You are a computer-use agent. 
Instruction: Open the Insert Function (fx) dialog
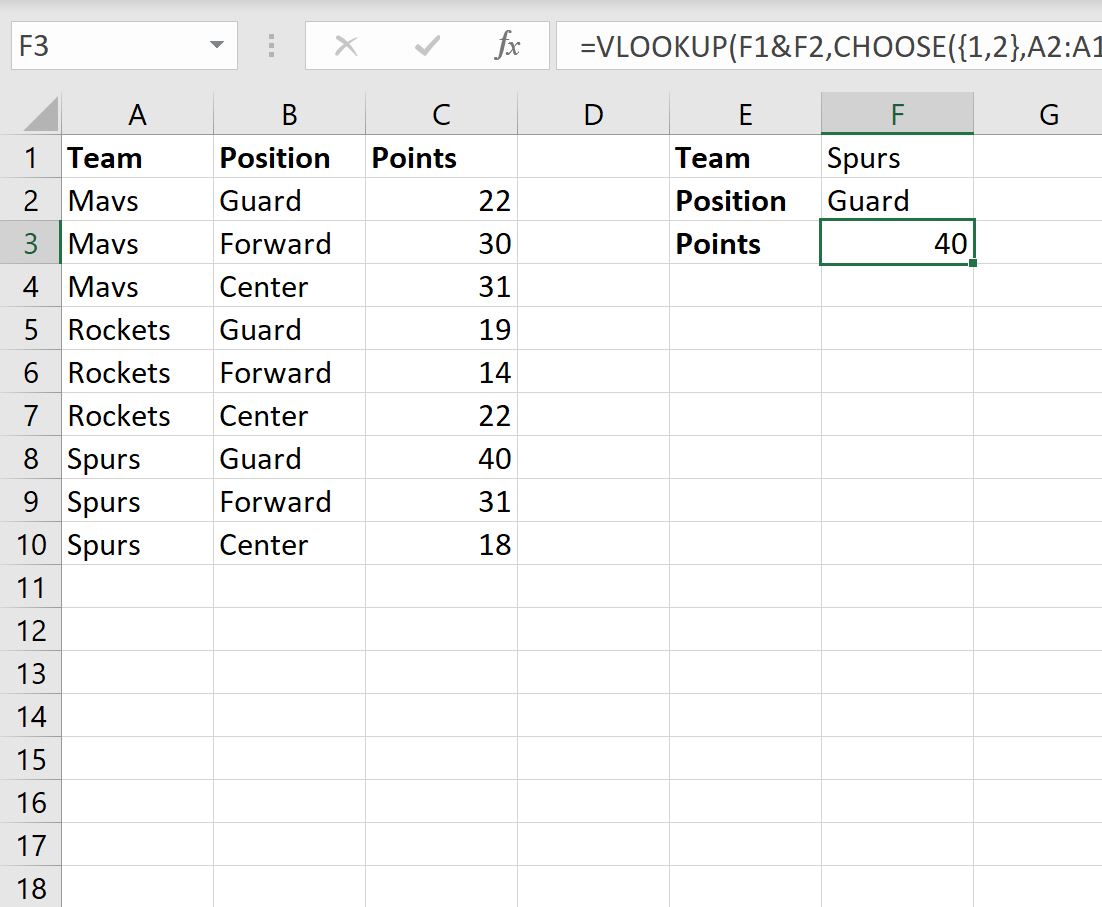[x=507, y=46]
